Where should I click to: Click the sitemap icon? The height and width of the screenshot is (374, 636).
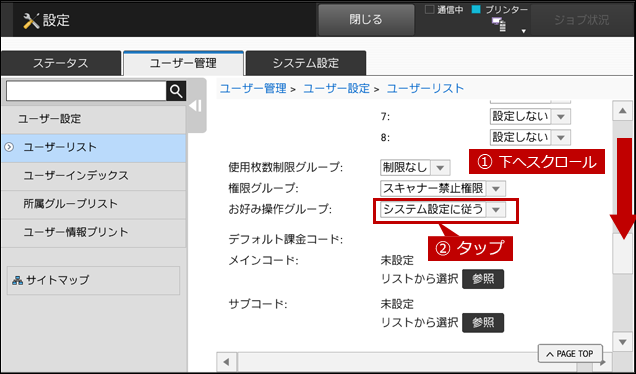click(17, 280)
